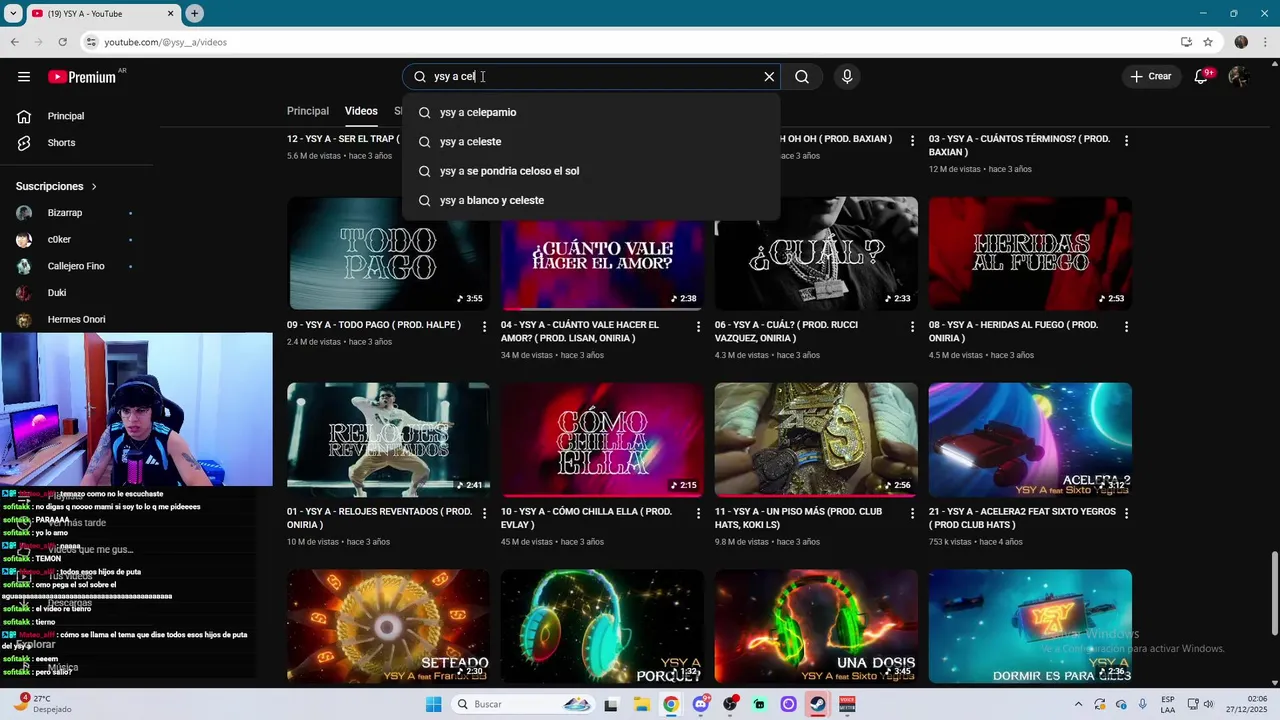Screen dimensions: 1280x720
Task: Play the ¿CUÁL? video thumbnail
Action: 816,253
